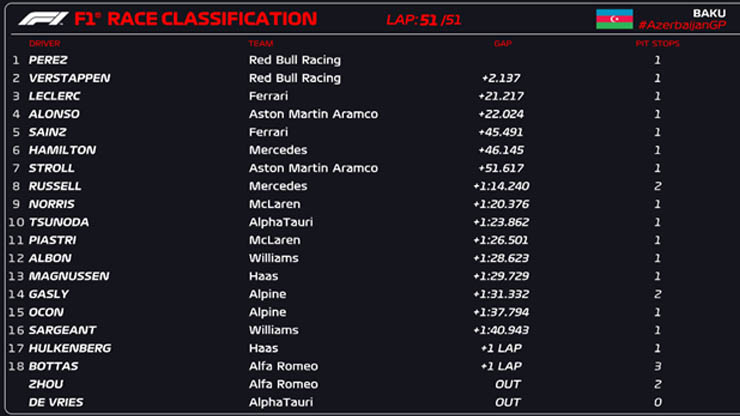Select the TEAM column header

(x=261, y=43)
